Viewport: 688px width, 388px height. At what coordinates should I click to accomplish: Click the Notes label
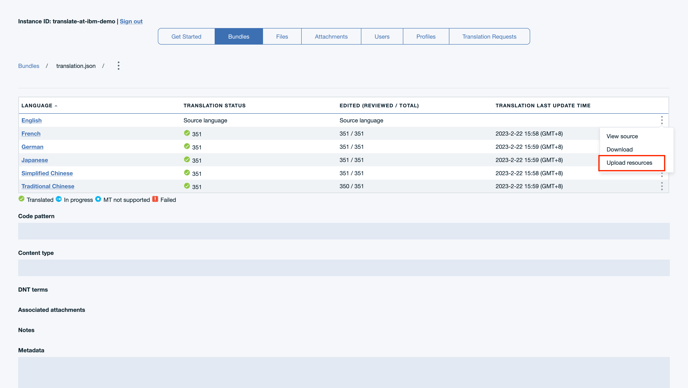click(x=26, y=330)
